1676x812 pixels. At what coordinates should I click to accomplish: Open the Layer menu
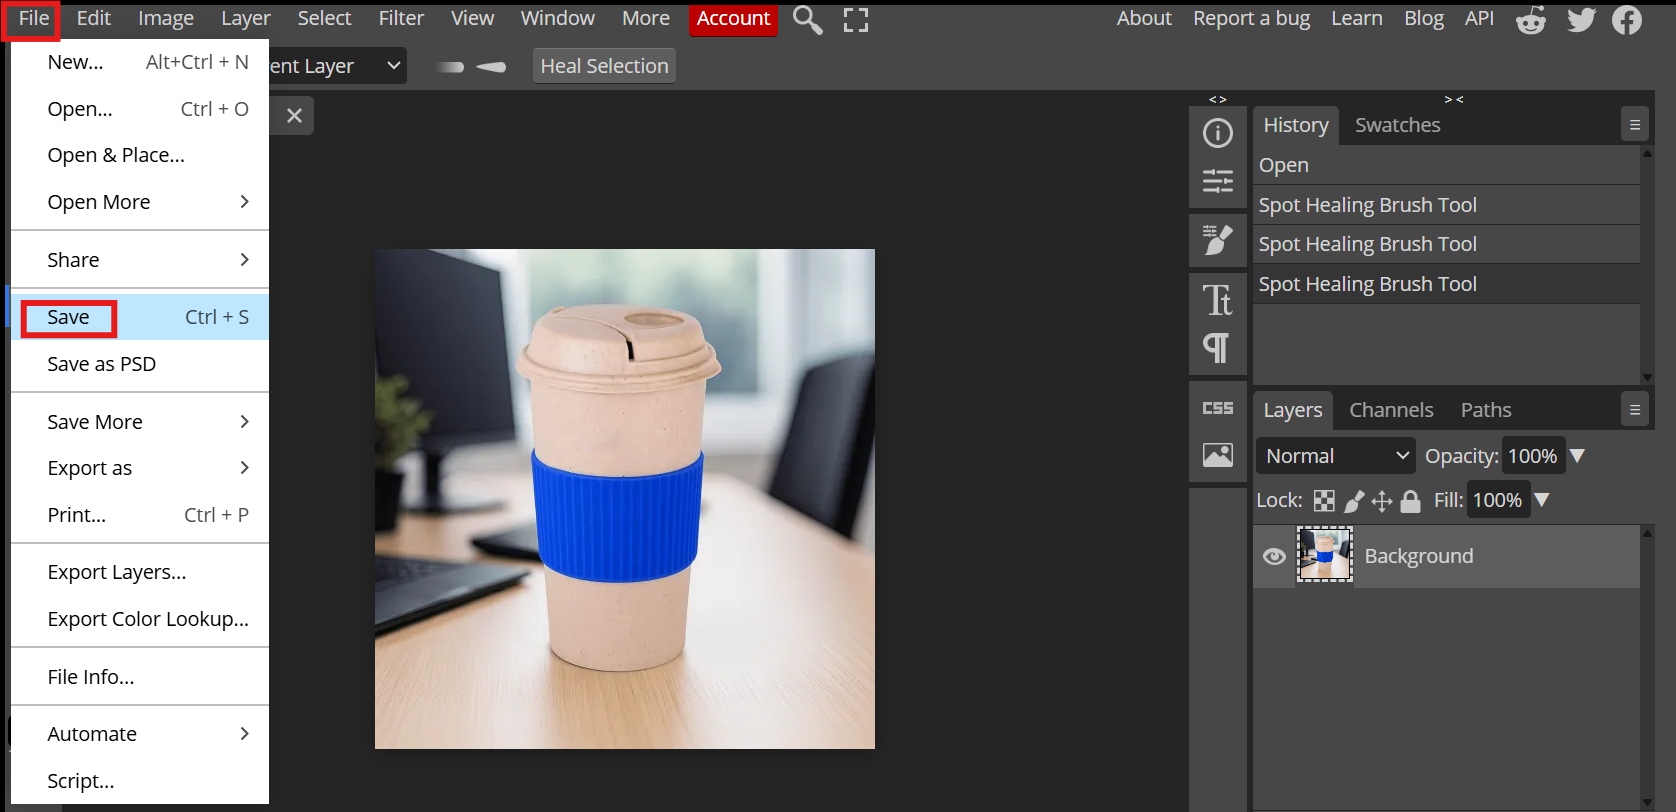coord(246,18)
